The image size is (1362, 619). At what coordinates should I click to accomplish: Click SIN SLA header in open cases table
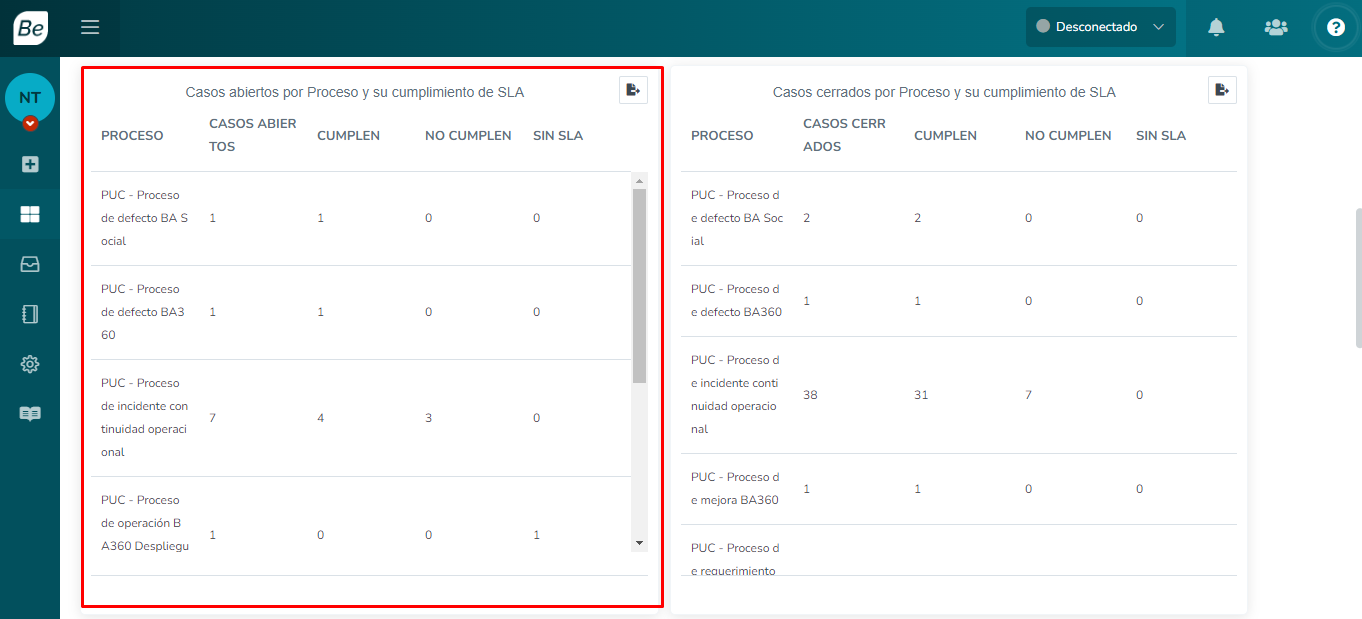(558, 135)
